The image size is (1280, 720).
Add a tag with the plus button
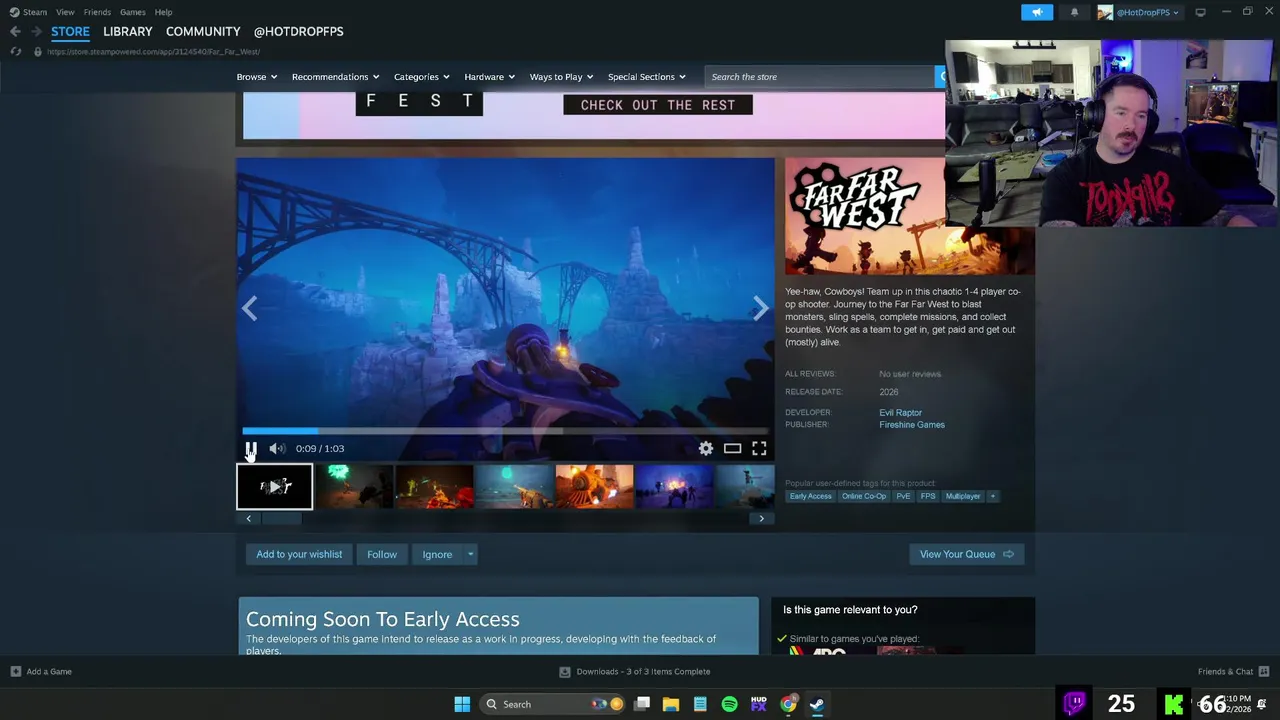coord(993,496)
